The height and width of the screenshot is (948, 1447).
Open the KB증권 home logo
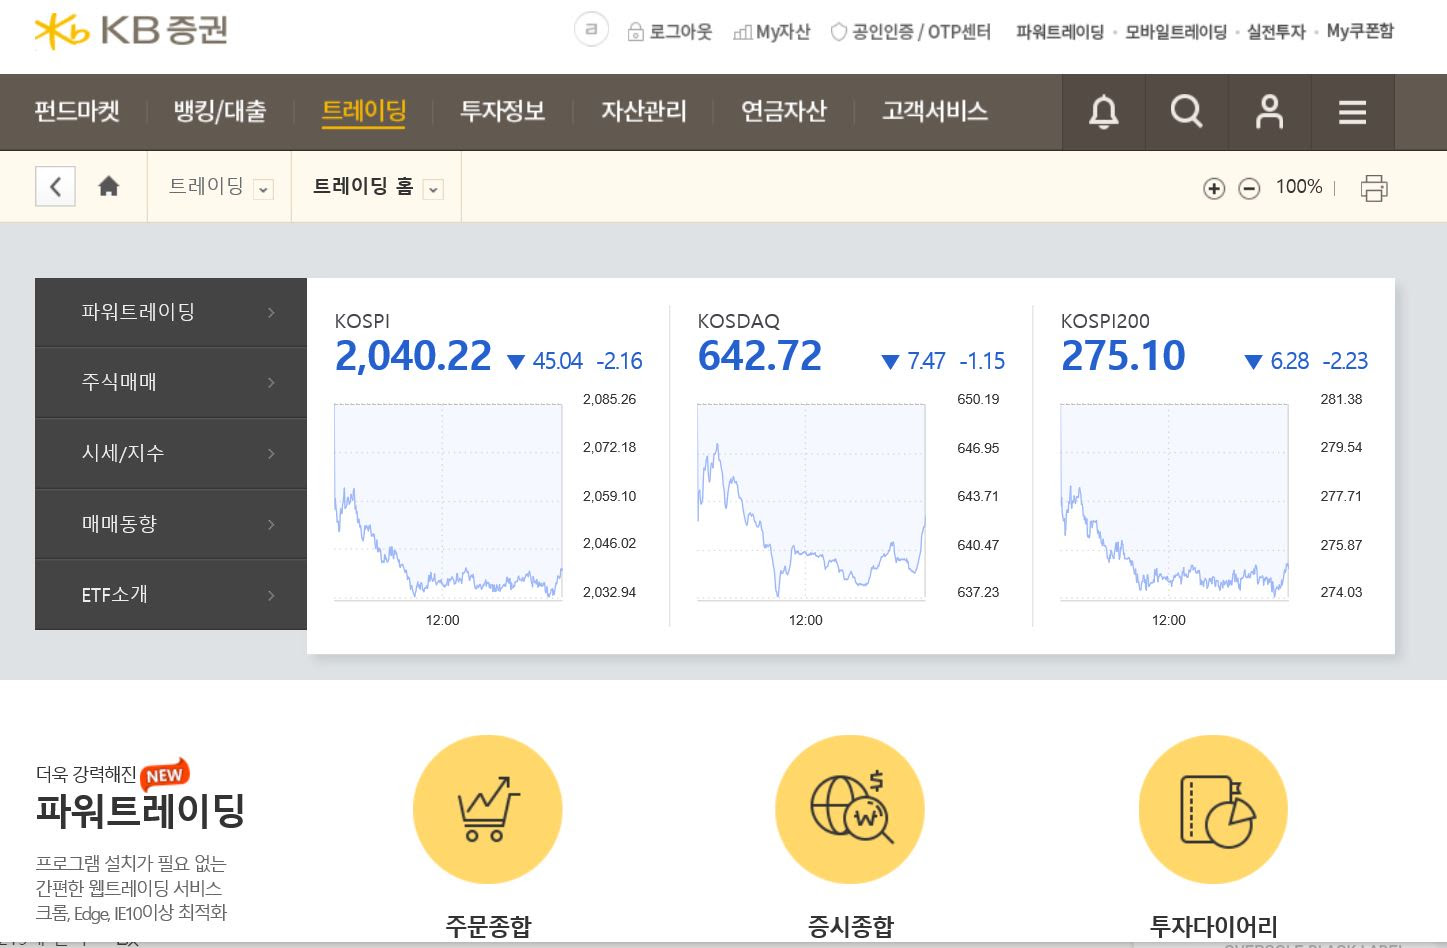click(131, 31)
